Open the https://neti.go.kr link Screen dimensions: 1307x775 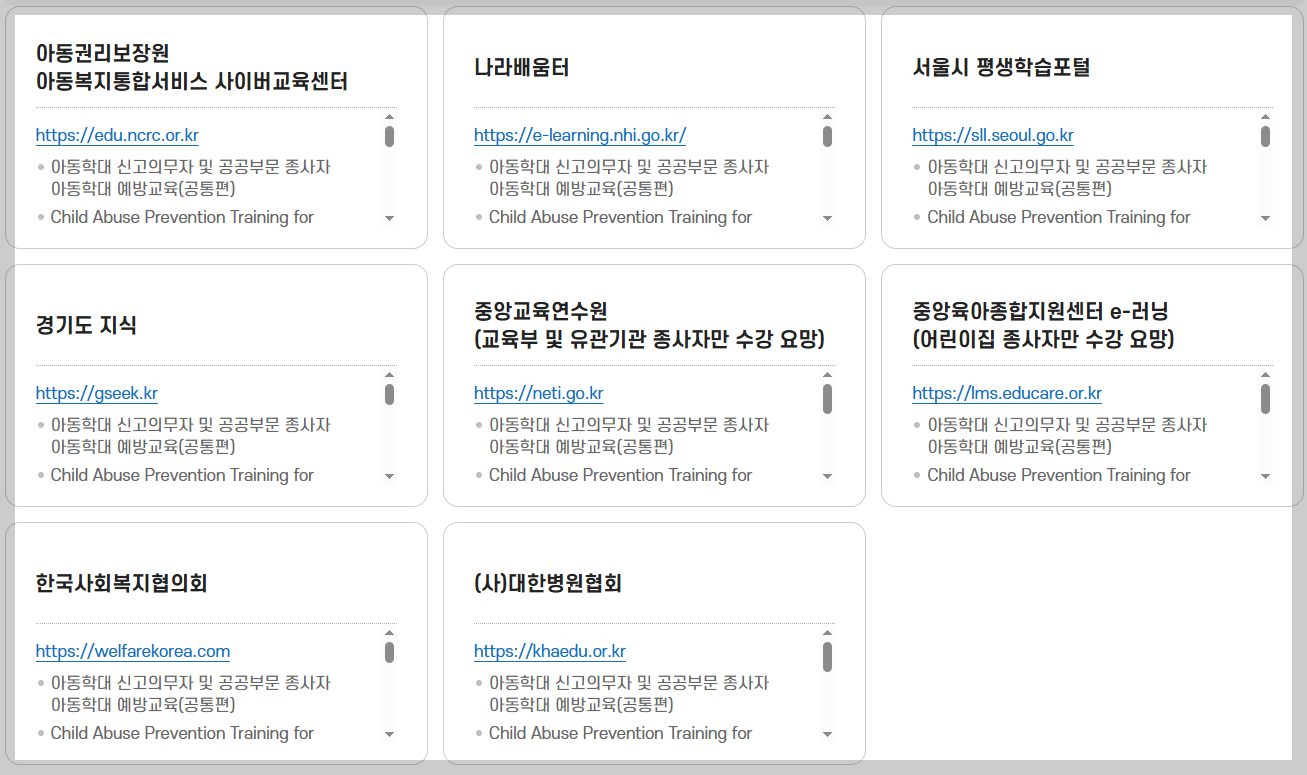539,394
